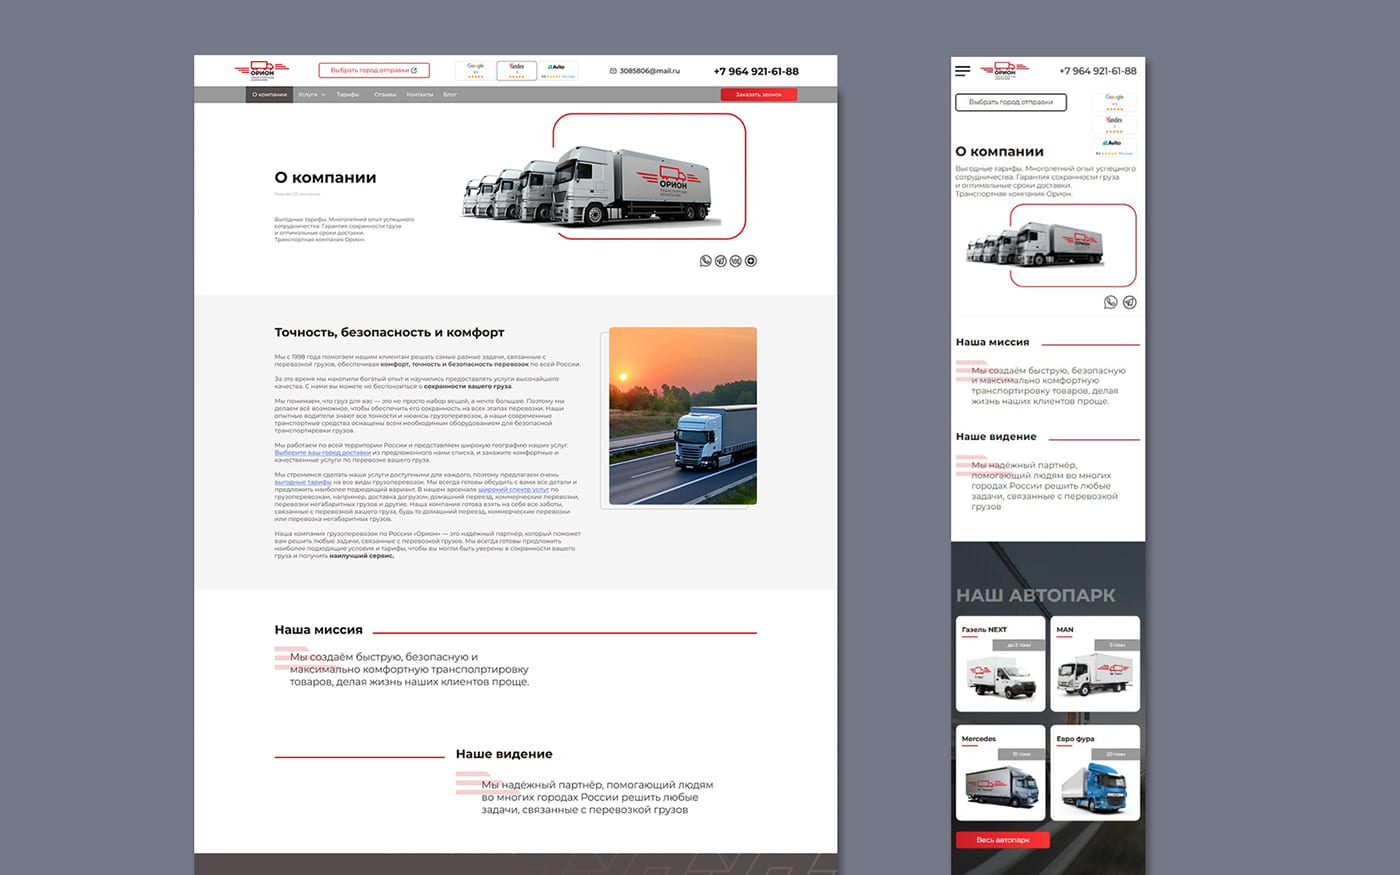Click Выбрать город отправки button in the mobile layout
The width and height of the screenshot is (1400, 875).
pyautogui.click(x=1011, y=102)
